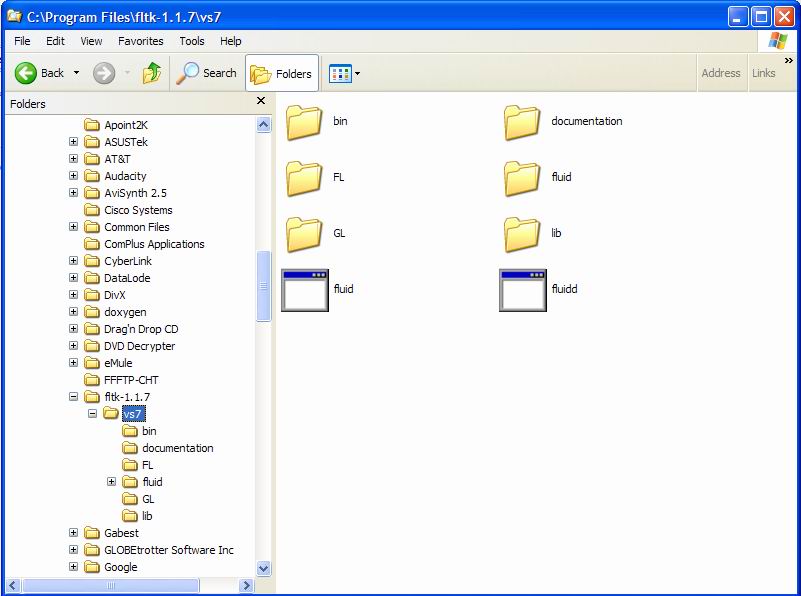
Task: Expand the AT&T tree node
Action: 74,158
